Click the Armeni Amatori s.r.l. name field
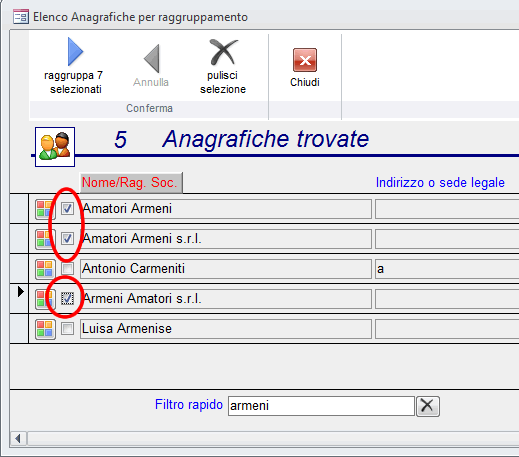This screenshot has height=457, width=519. 226,299
